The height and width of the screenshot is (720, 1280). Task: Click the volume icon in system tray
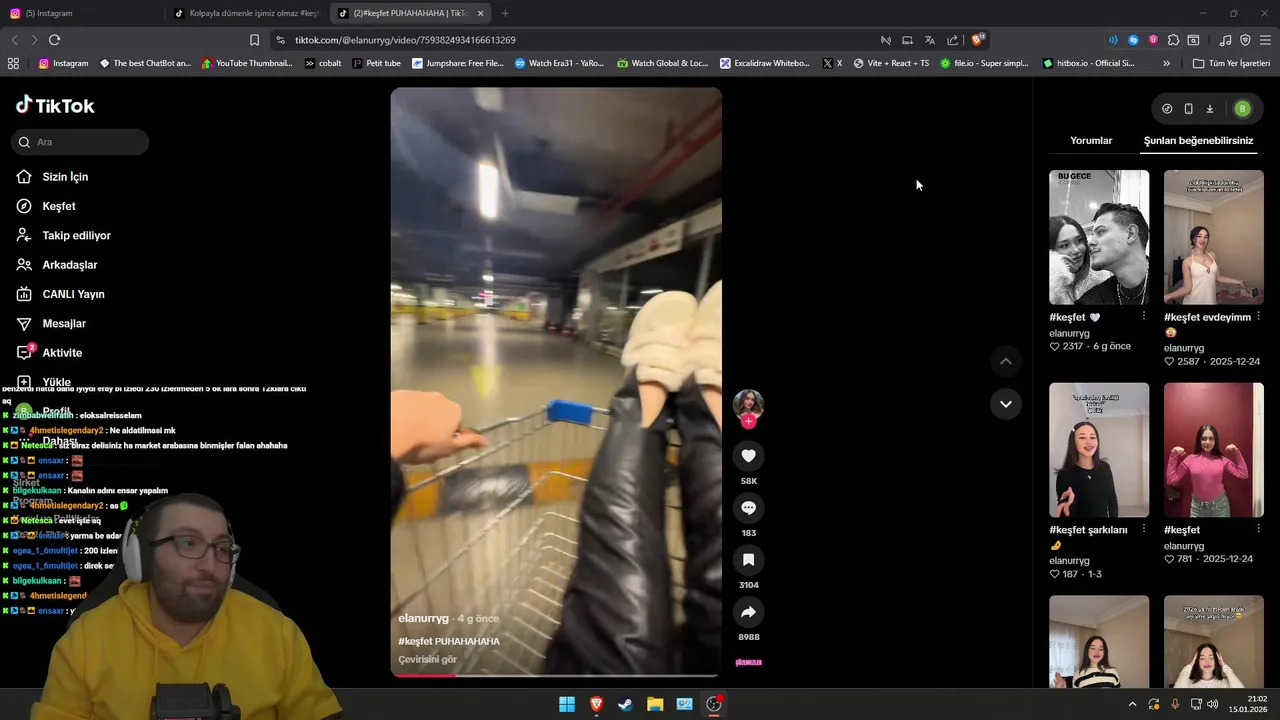click(x=1213, y=704)
